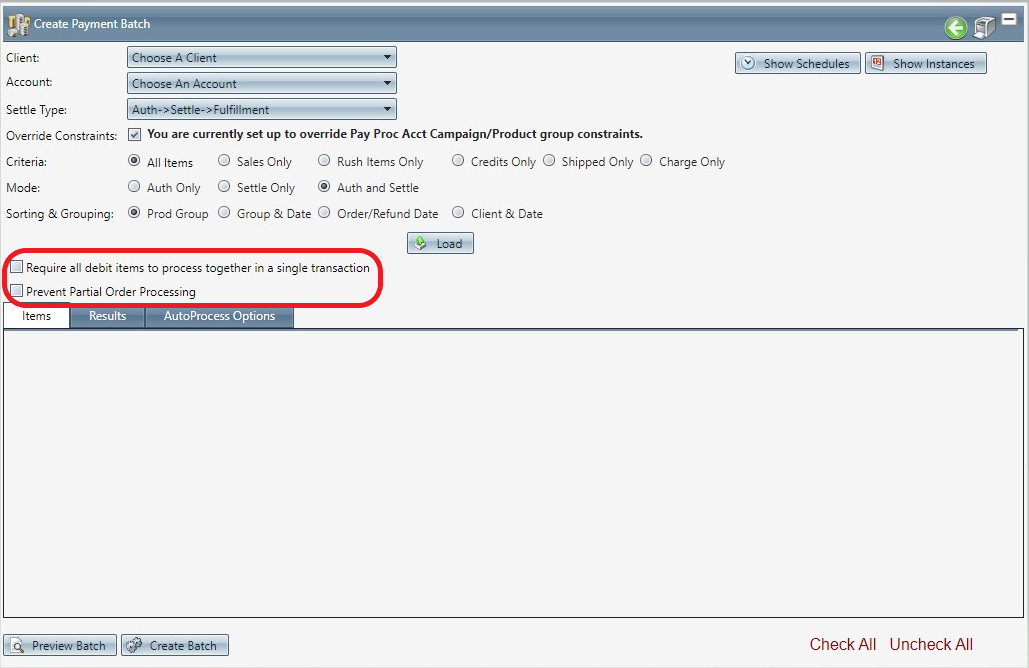This screenshot has height=668, width=1029.
Task: Sort by Prod Group
Action: [x=135, y=213]
